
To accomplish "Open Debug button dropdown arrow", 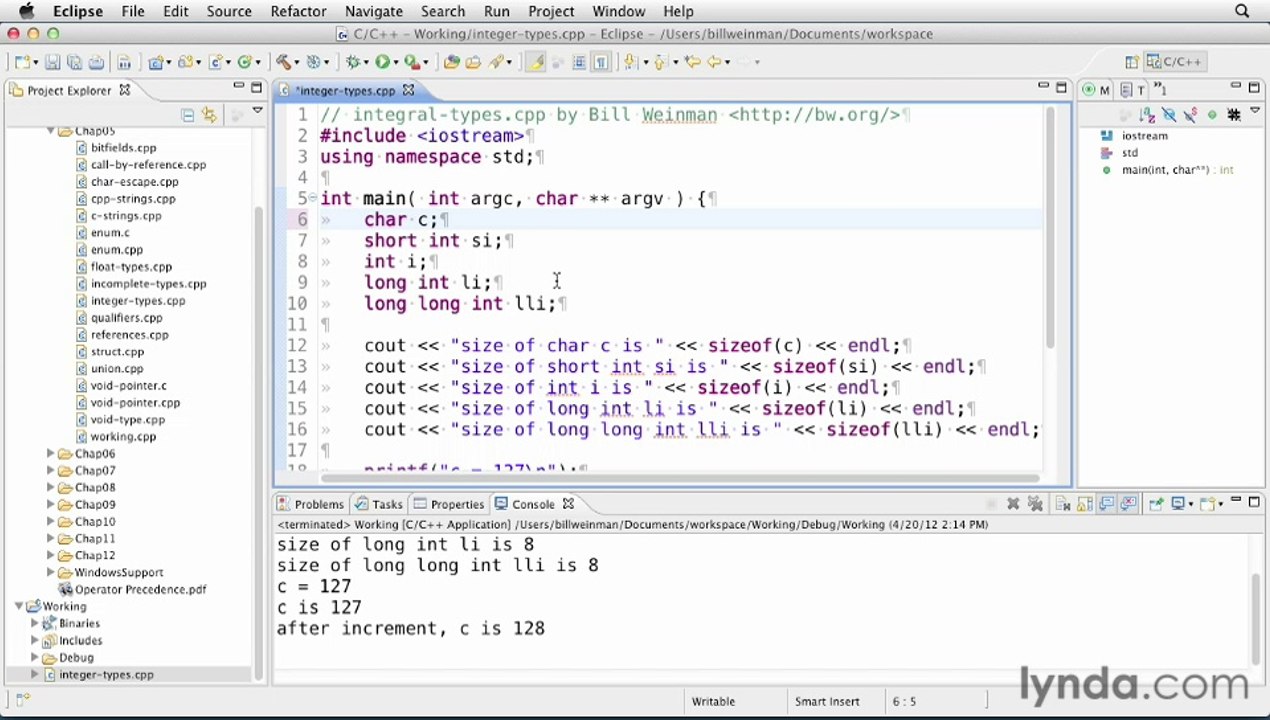I will 365,62.
